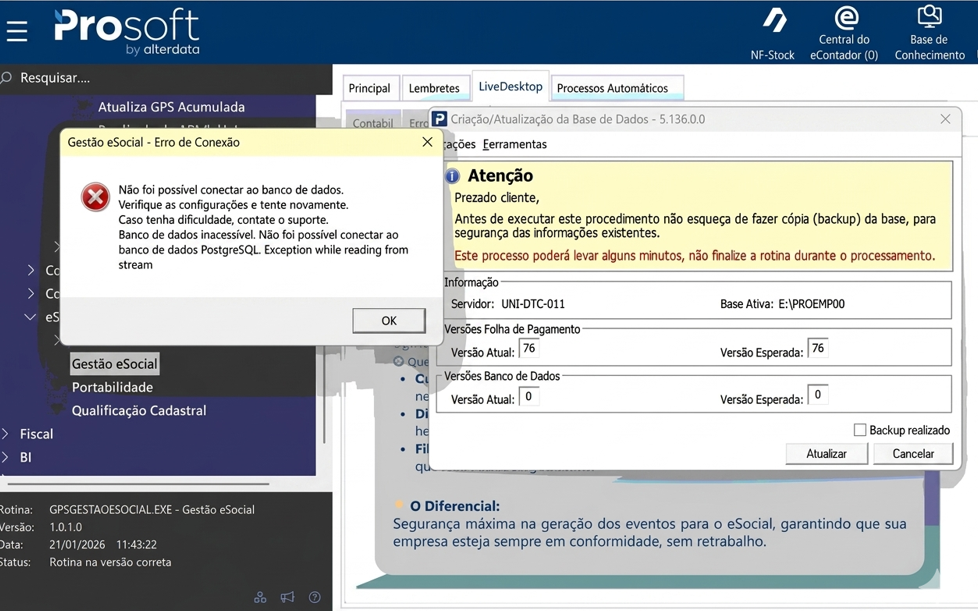Select the LiveDesktop tab
Screen dimensions: 978x611
click(510, 87)
